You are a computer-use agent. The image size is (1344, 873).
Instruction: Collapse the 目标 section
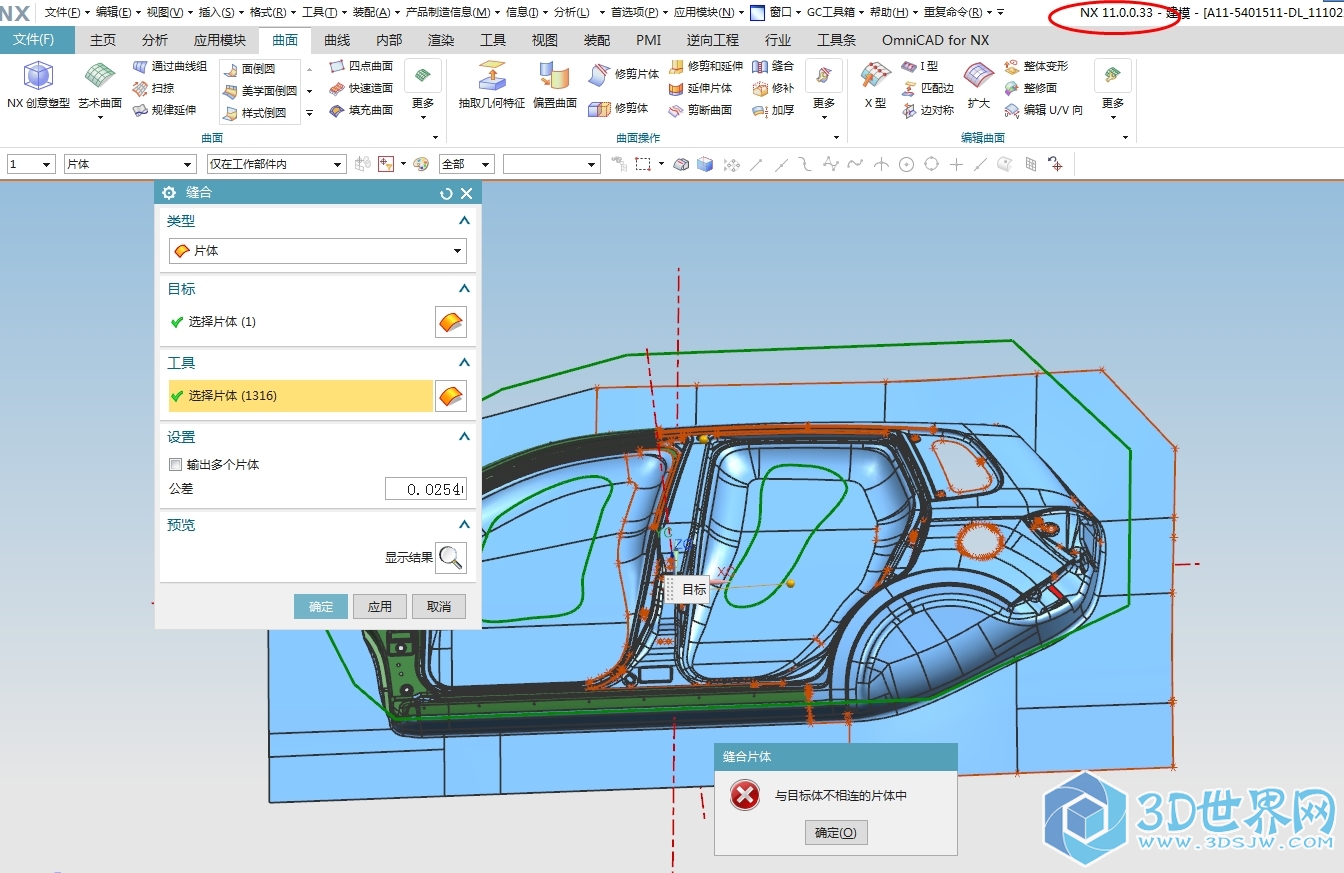click(464, 289)
